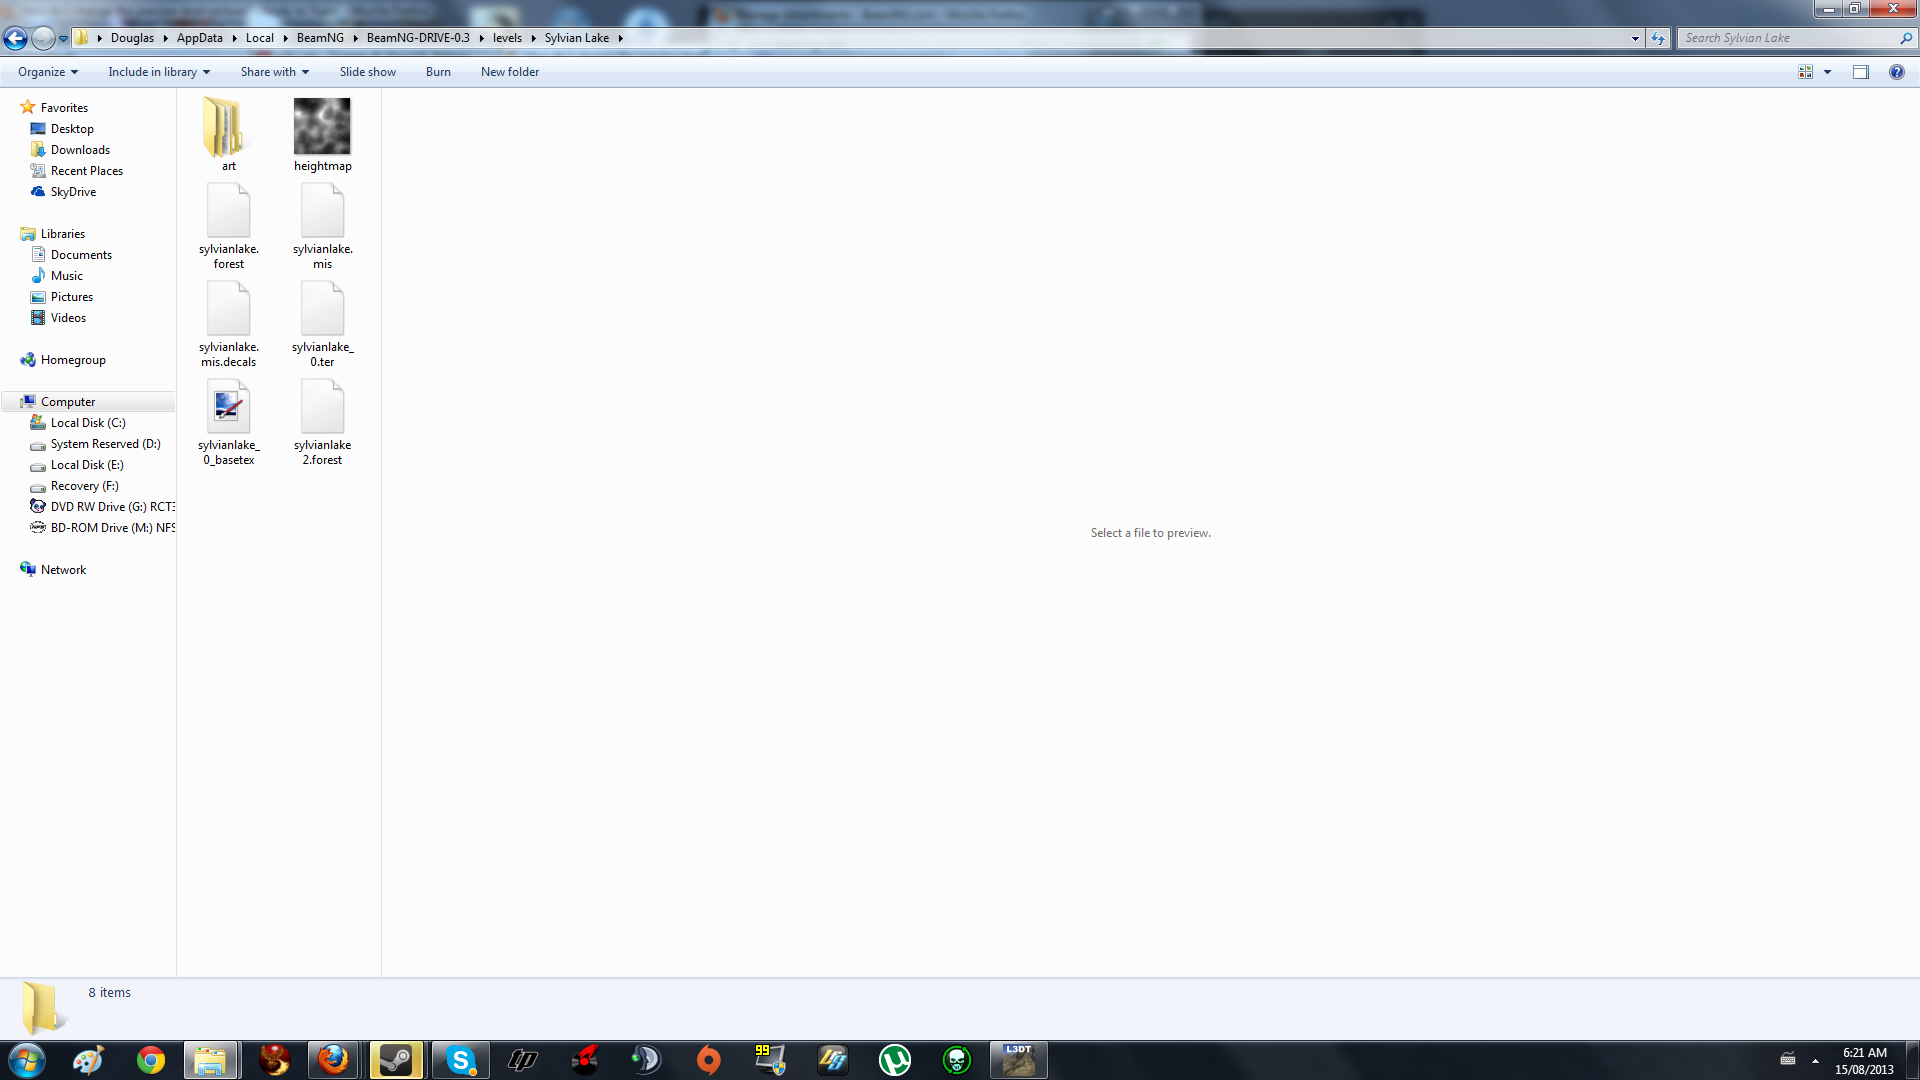Select the sylvianlake2.forest file
This screenshot has width=1920, height=1080.
coord(322,423)
